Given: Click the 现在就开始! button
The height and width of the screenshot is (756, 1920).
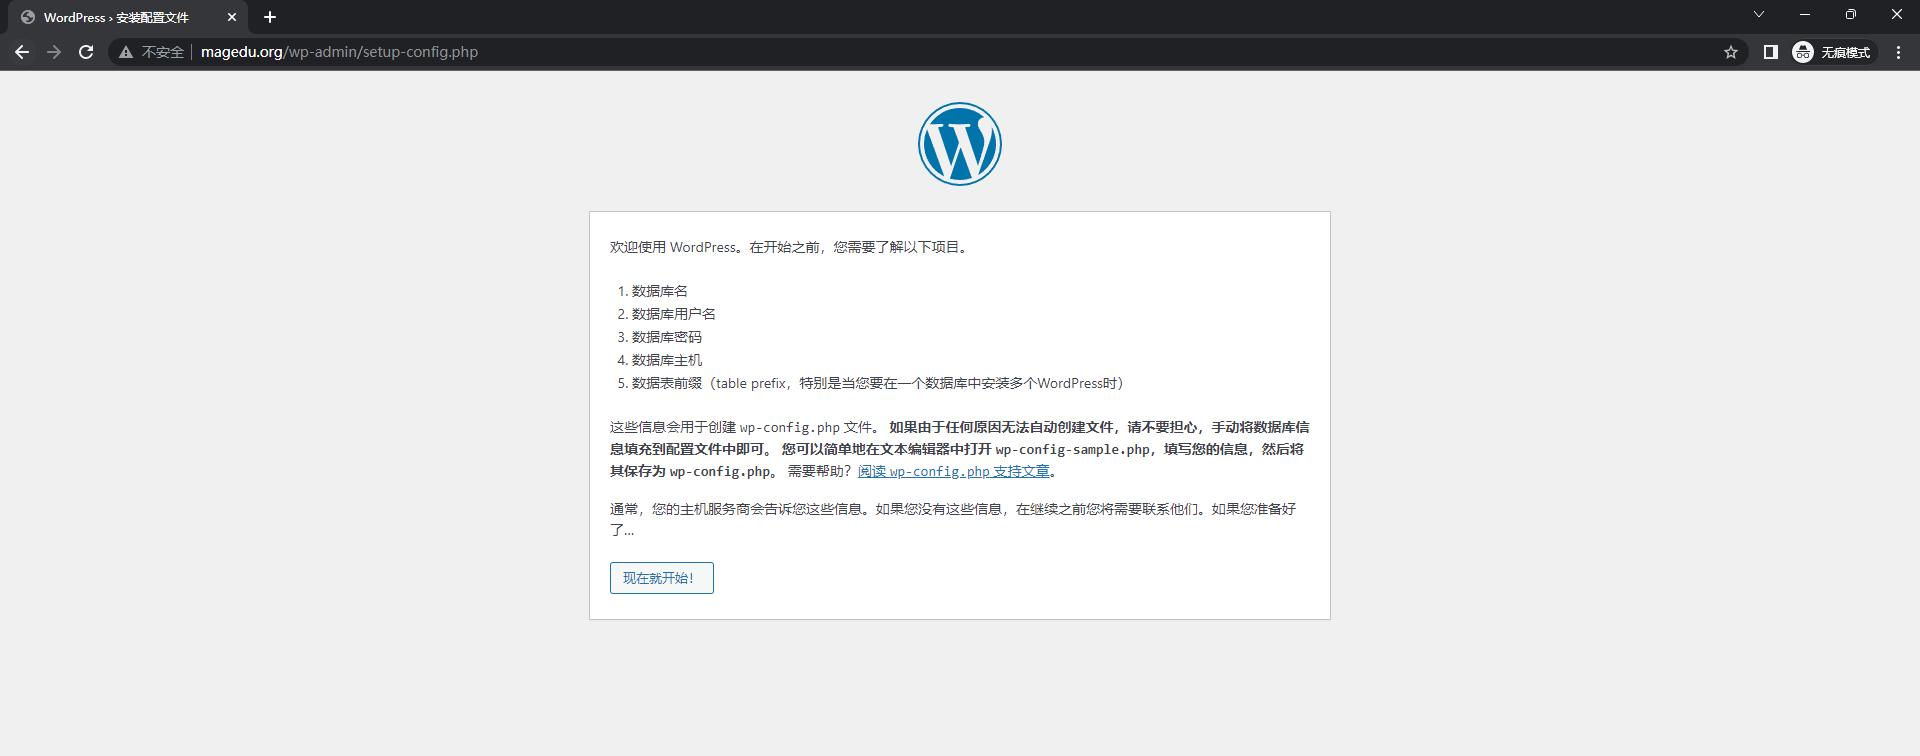Looking at the screenshot, I should tap(662, 578).
